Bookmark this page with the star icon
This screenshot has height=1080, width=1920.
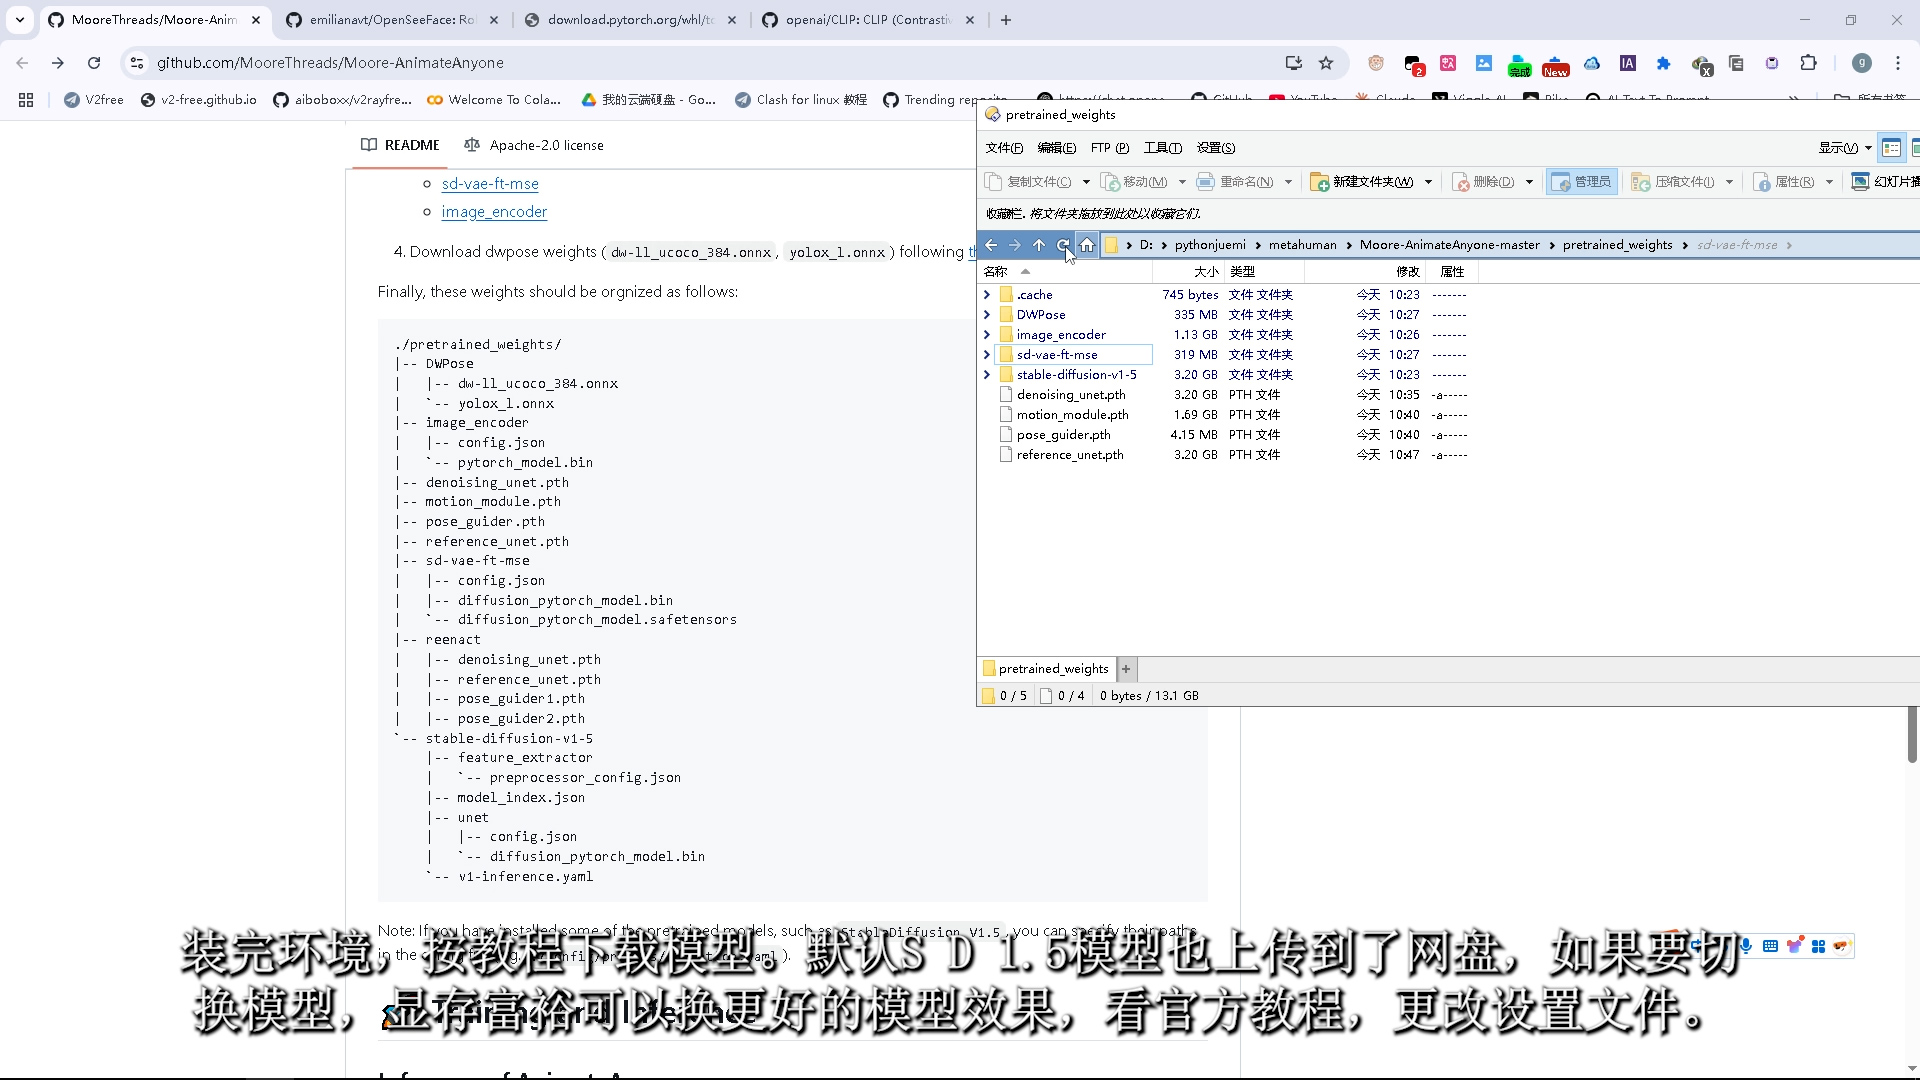1326,63
